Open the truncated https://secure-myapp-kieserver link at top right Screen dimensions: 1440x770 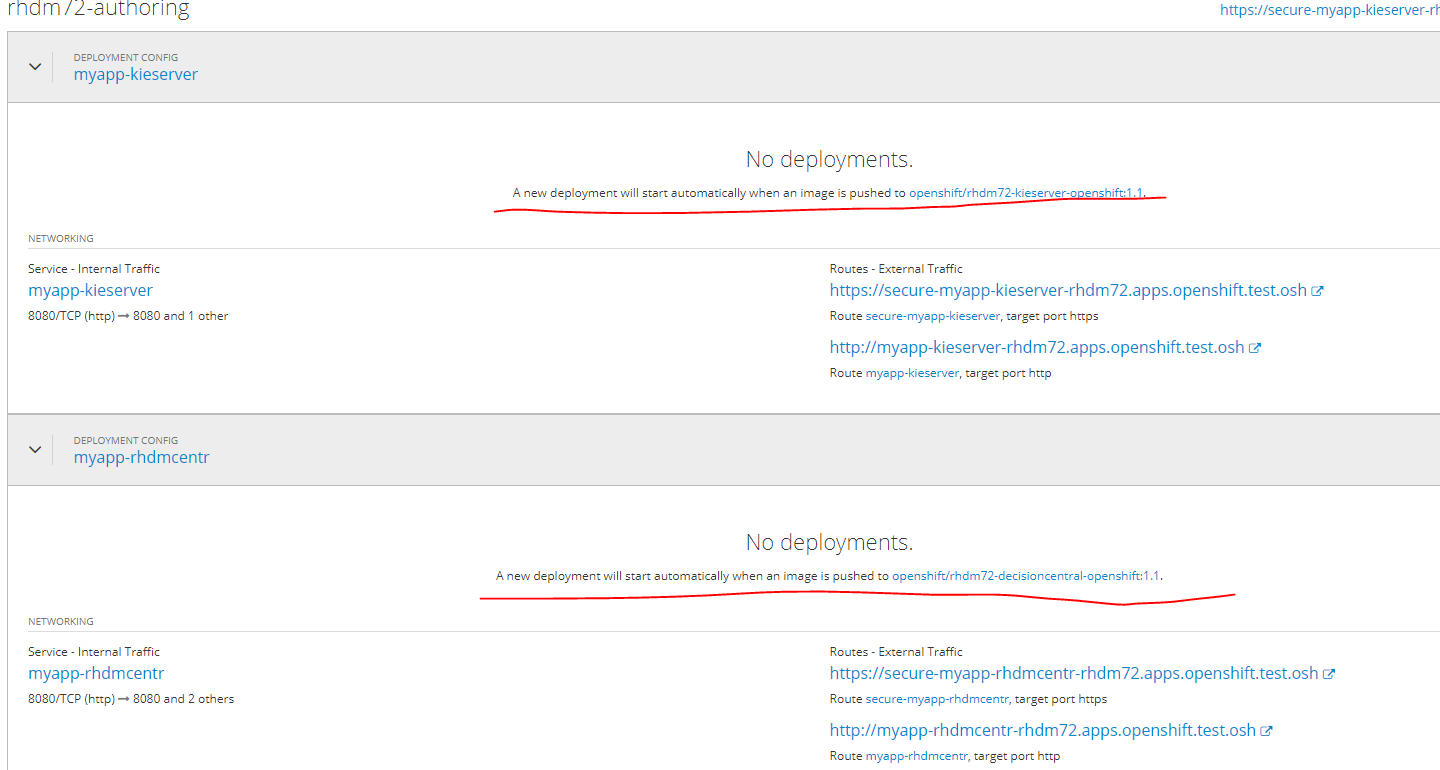[x=1330, y=10]
